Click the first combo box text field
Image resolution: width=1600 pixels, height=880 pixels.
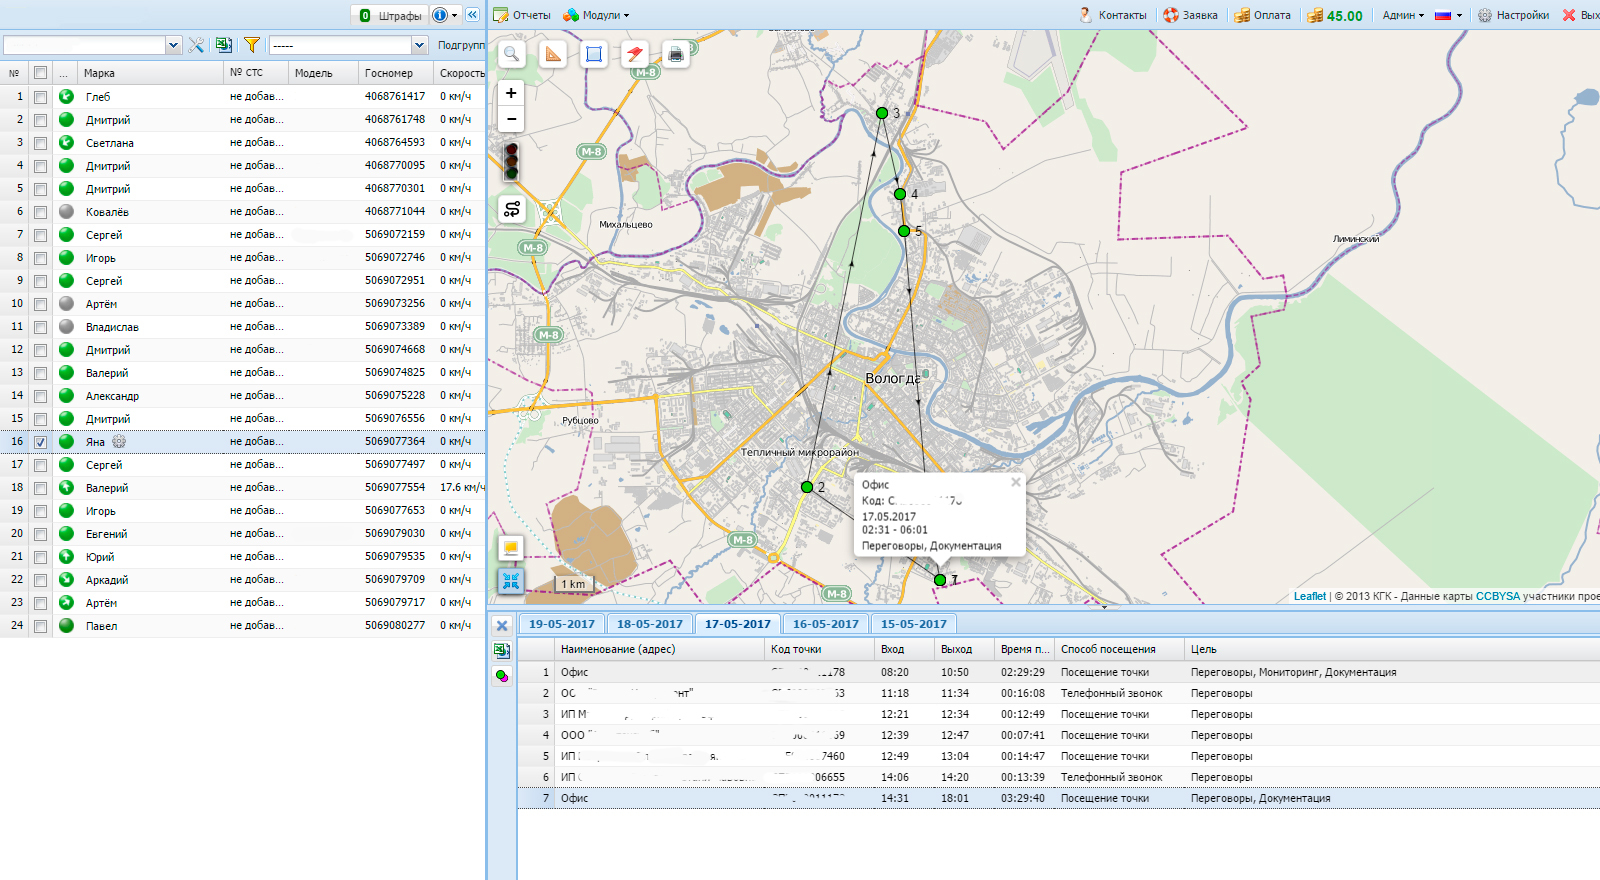click(84, 45)
